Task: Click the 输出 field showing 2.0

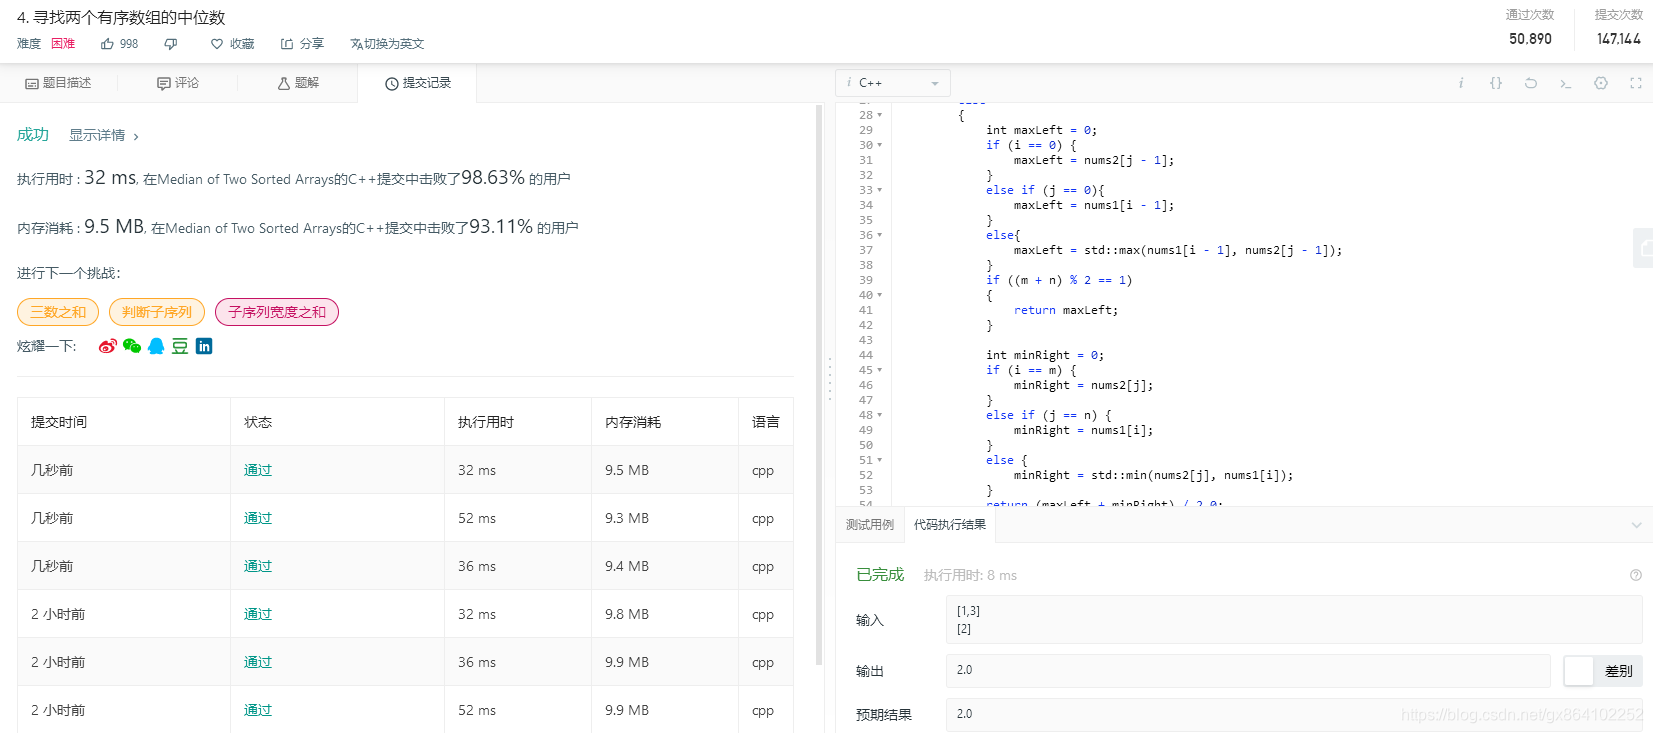Action: tap(1248, 671)
